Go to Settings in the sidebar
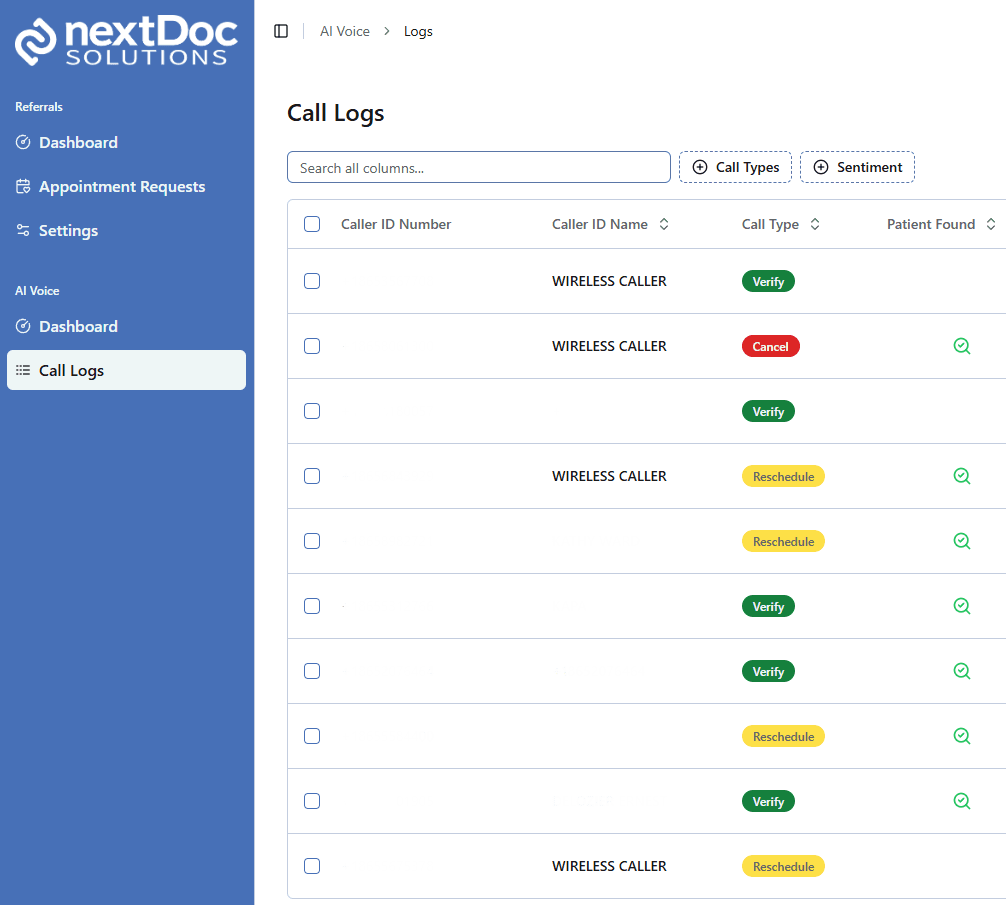 coord(68,231)
